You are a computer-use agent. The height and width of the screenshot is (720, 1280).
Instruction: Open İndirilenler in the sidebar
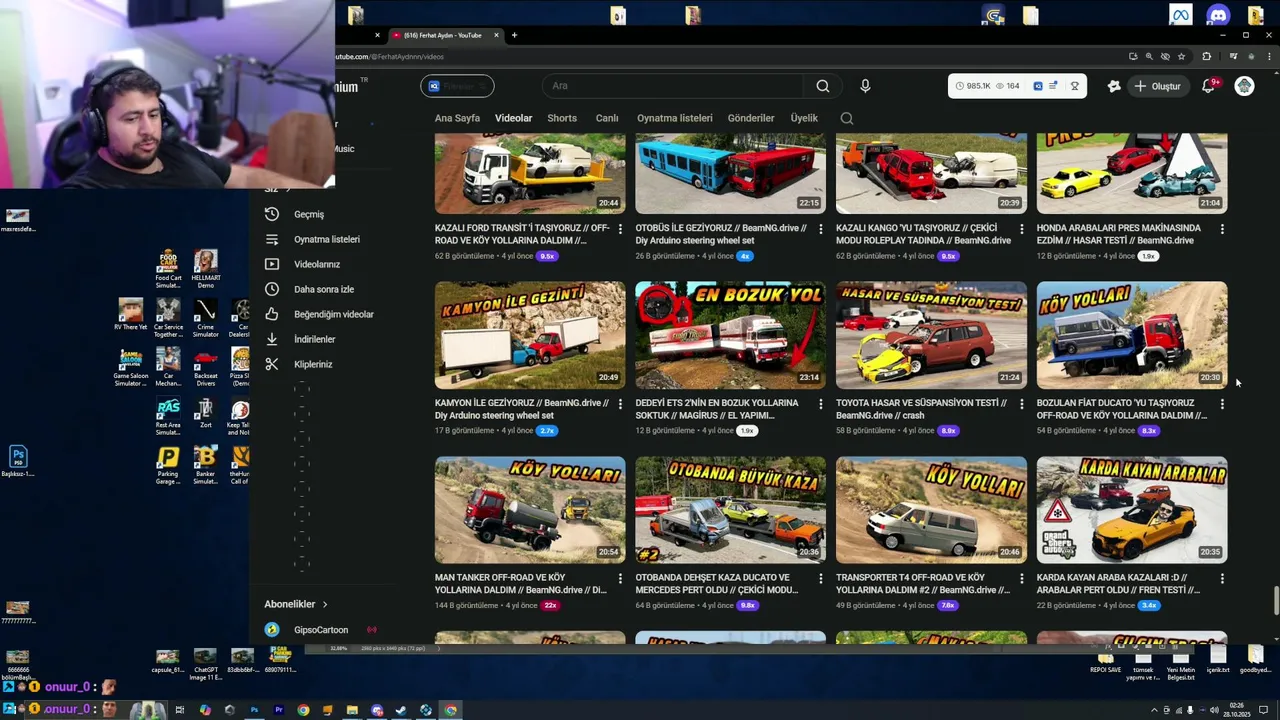(x=314, y=339)
